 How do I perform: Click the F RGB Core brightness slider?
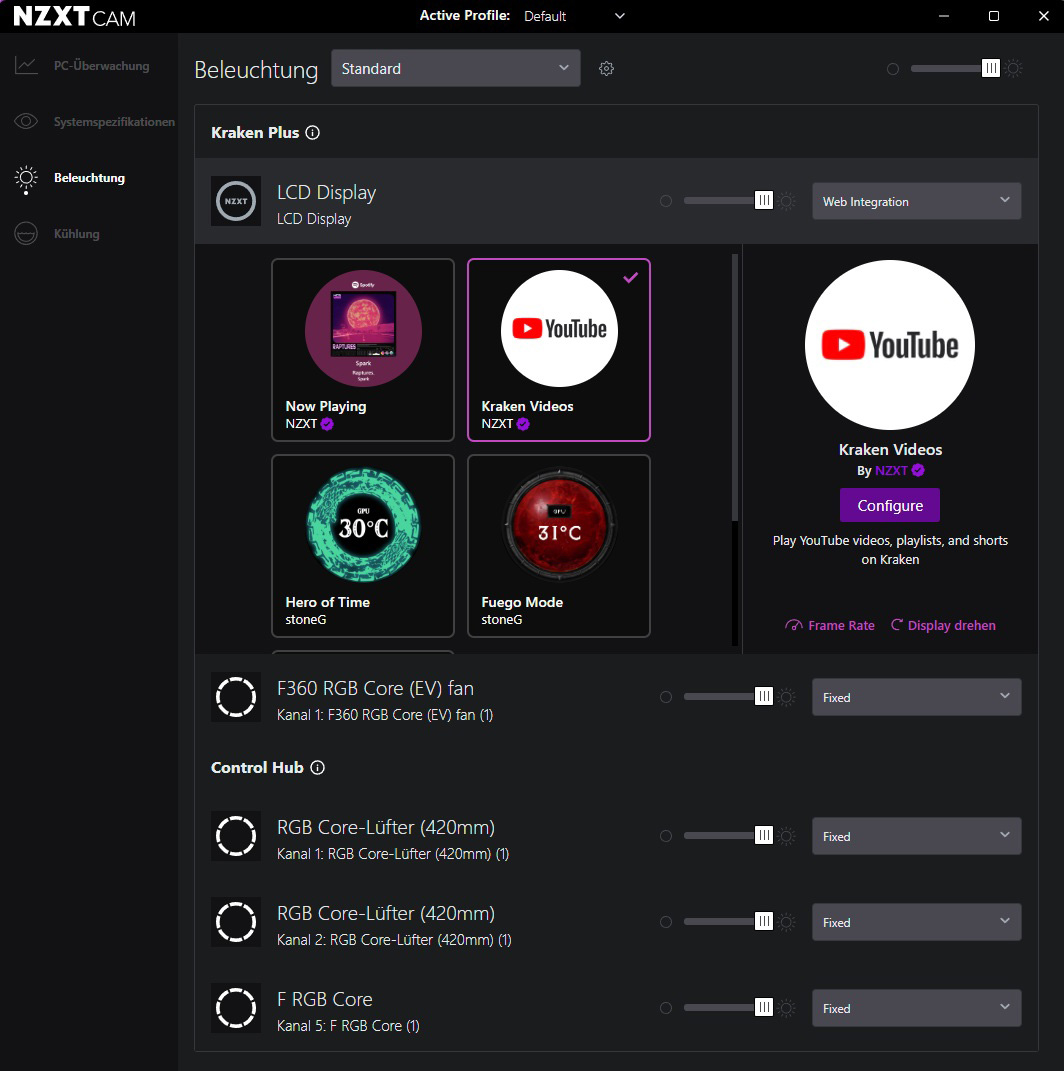(728, 1008)
